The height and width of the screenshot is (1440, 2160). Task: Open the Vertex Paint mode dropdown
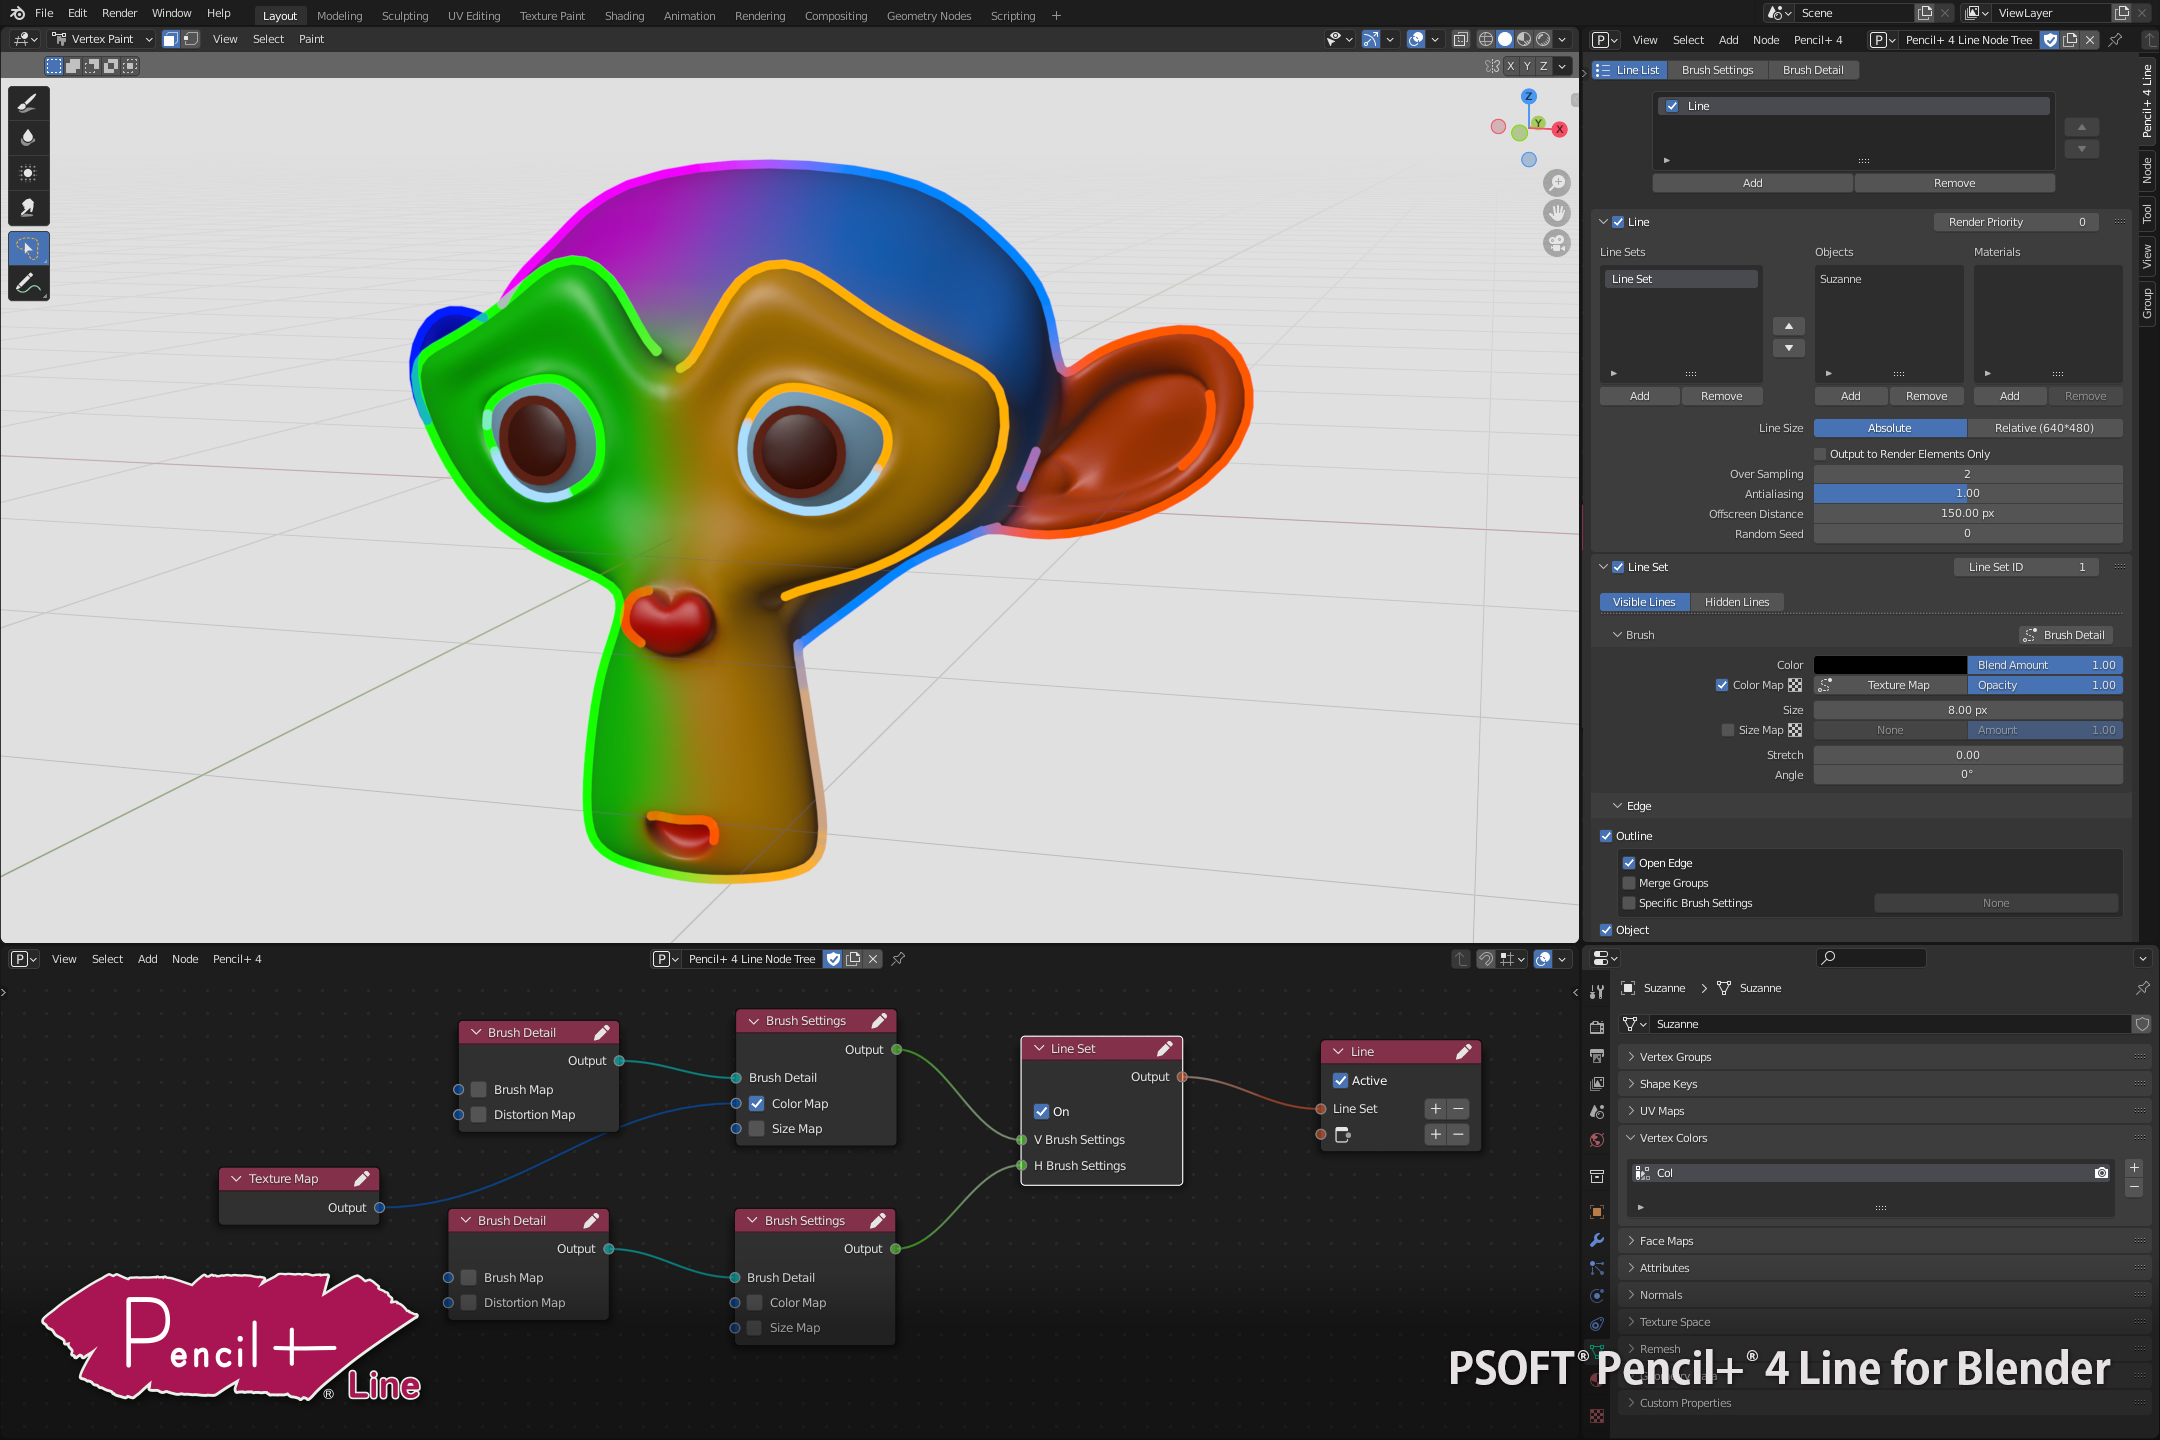click(104, 39)
